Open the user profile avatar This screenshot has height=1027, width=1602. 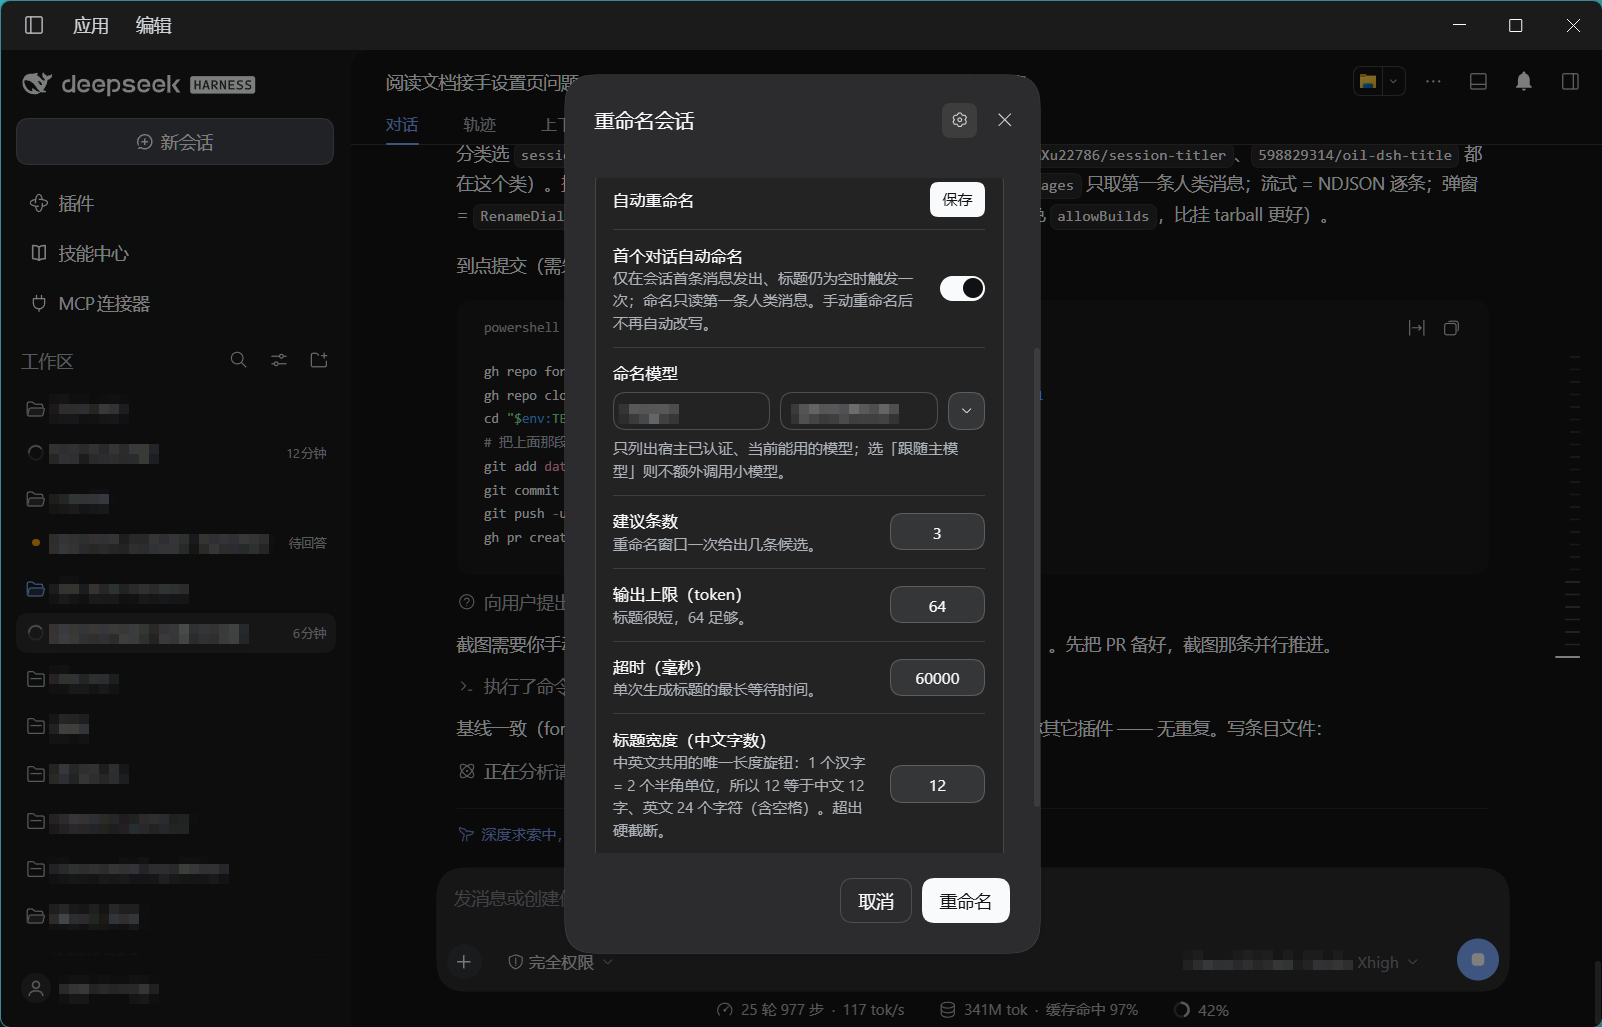(x=36, y=989)
